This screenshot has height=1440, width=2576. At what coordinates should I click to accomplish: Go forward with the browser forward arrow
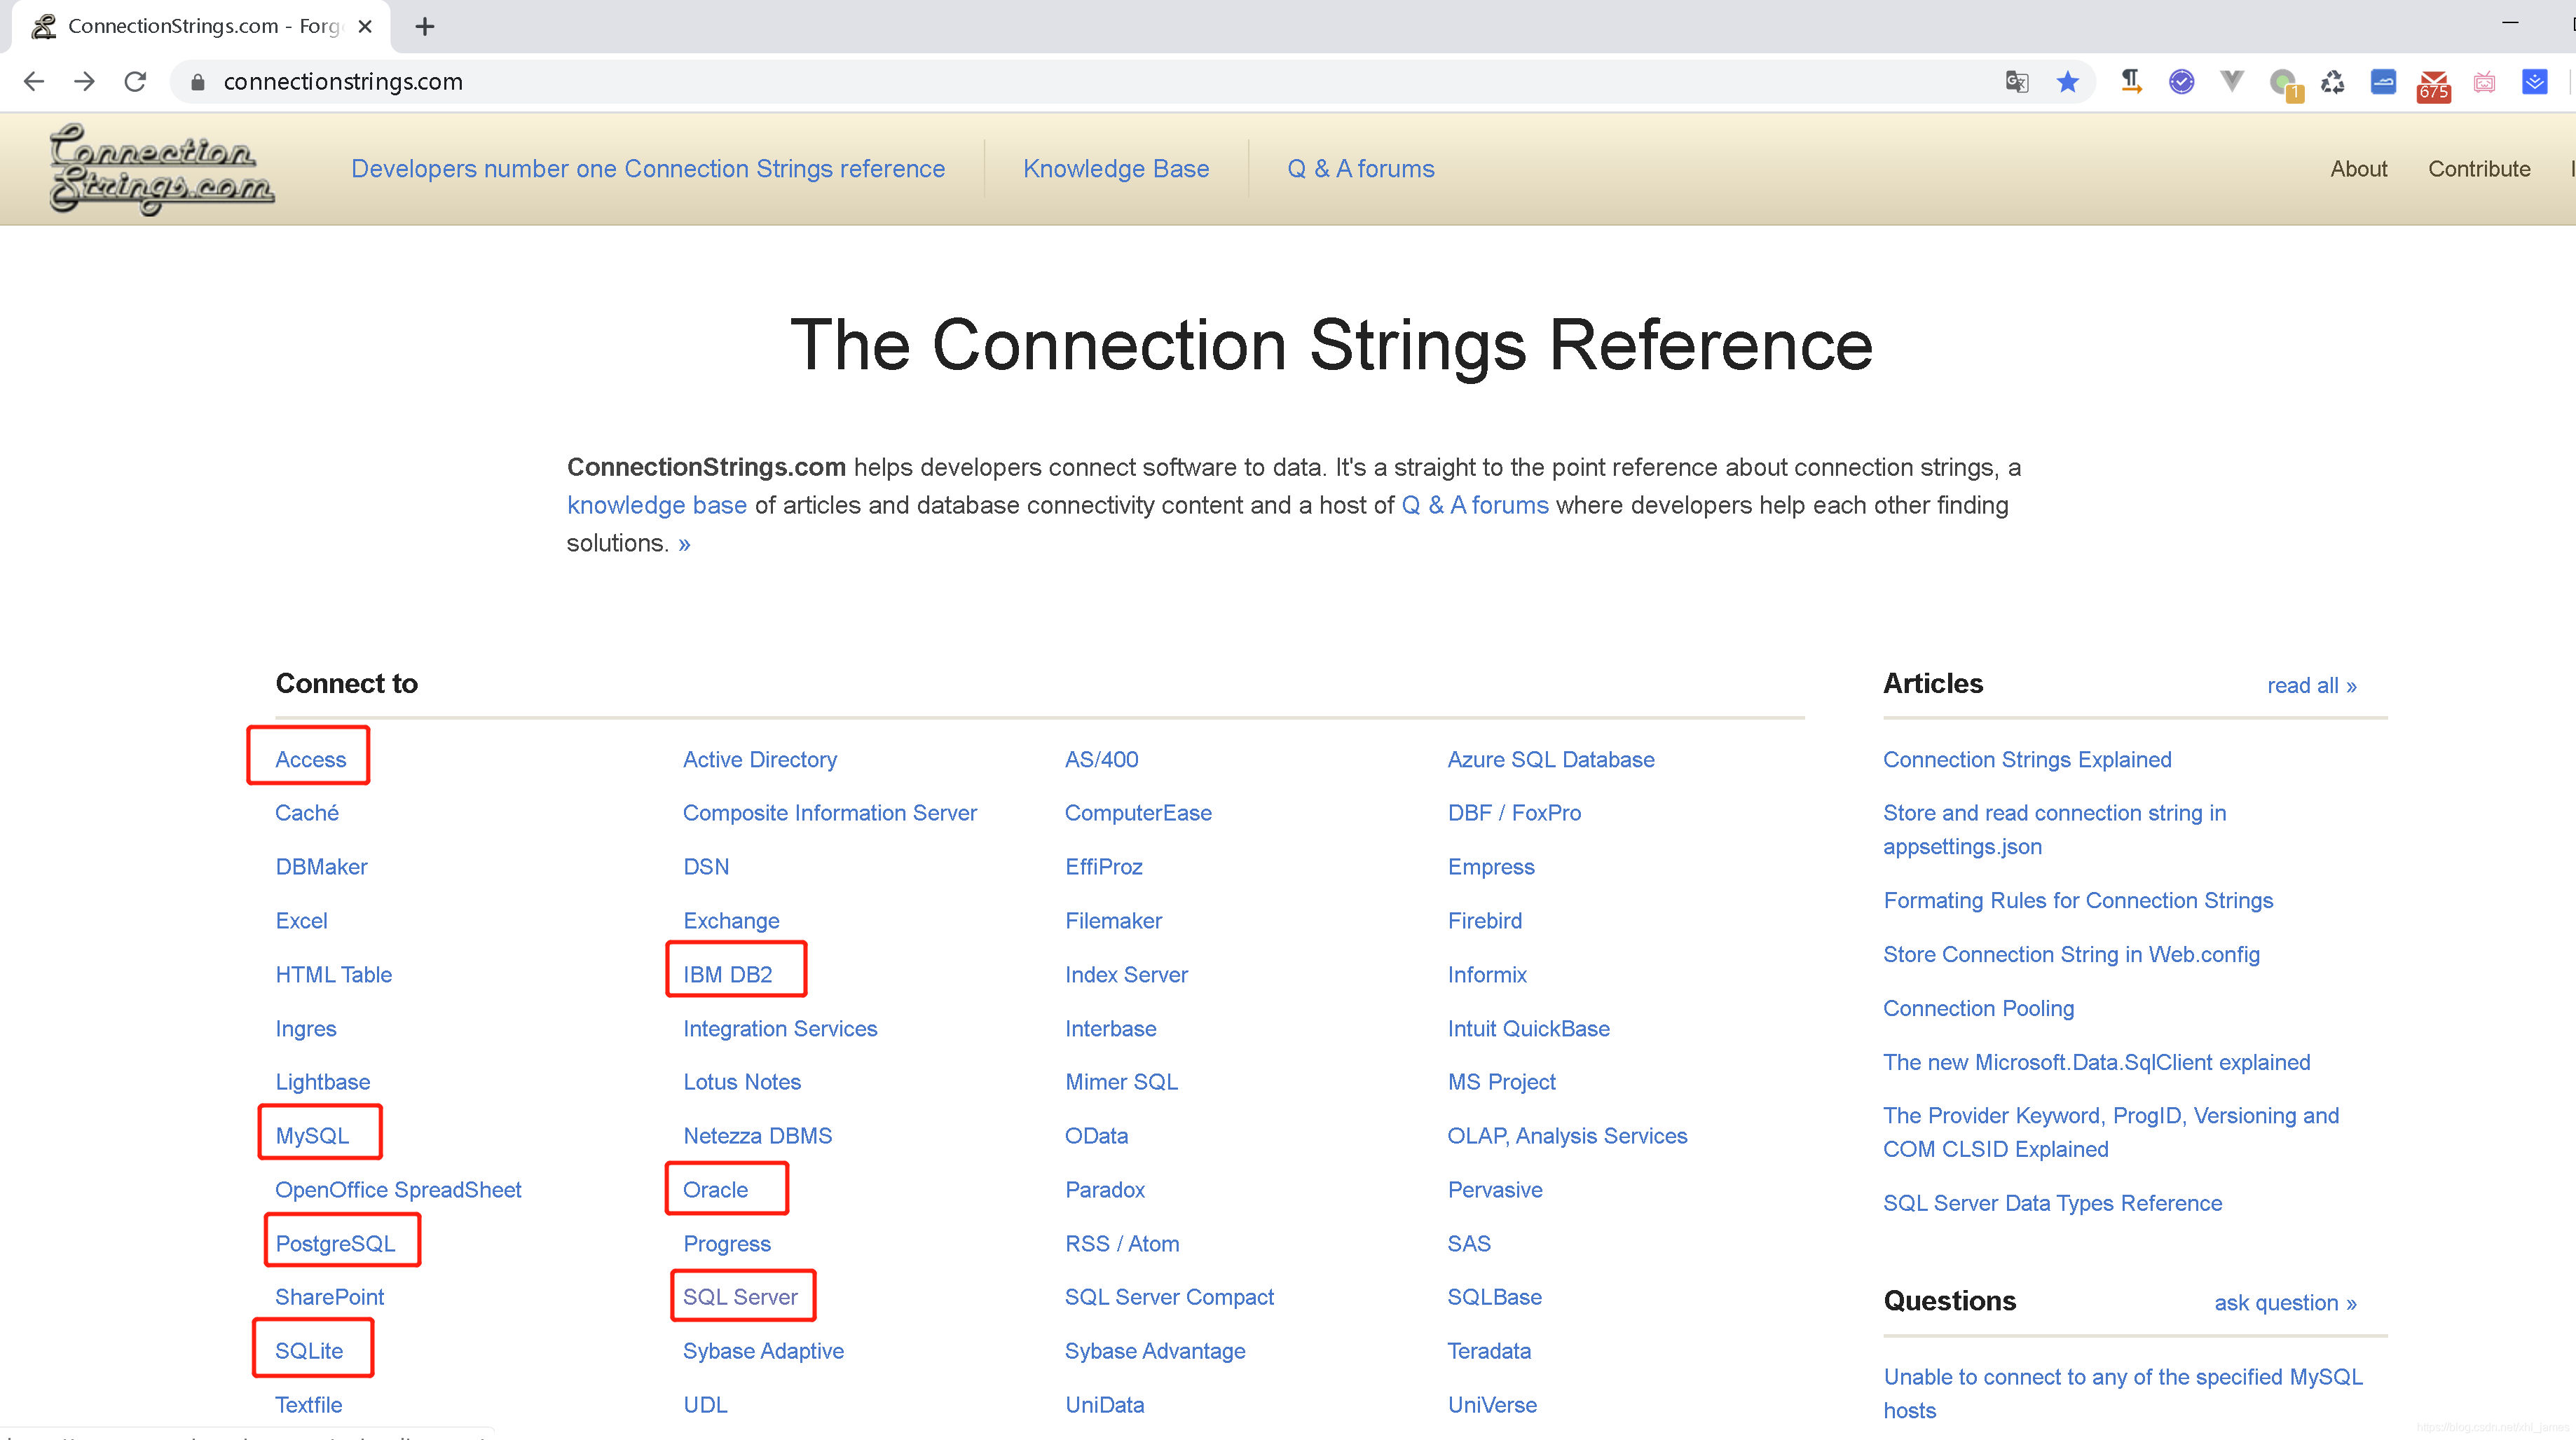[85, 81]
